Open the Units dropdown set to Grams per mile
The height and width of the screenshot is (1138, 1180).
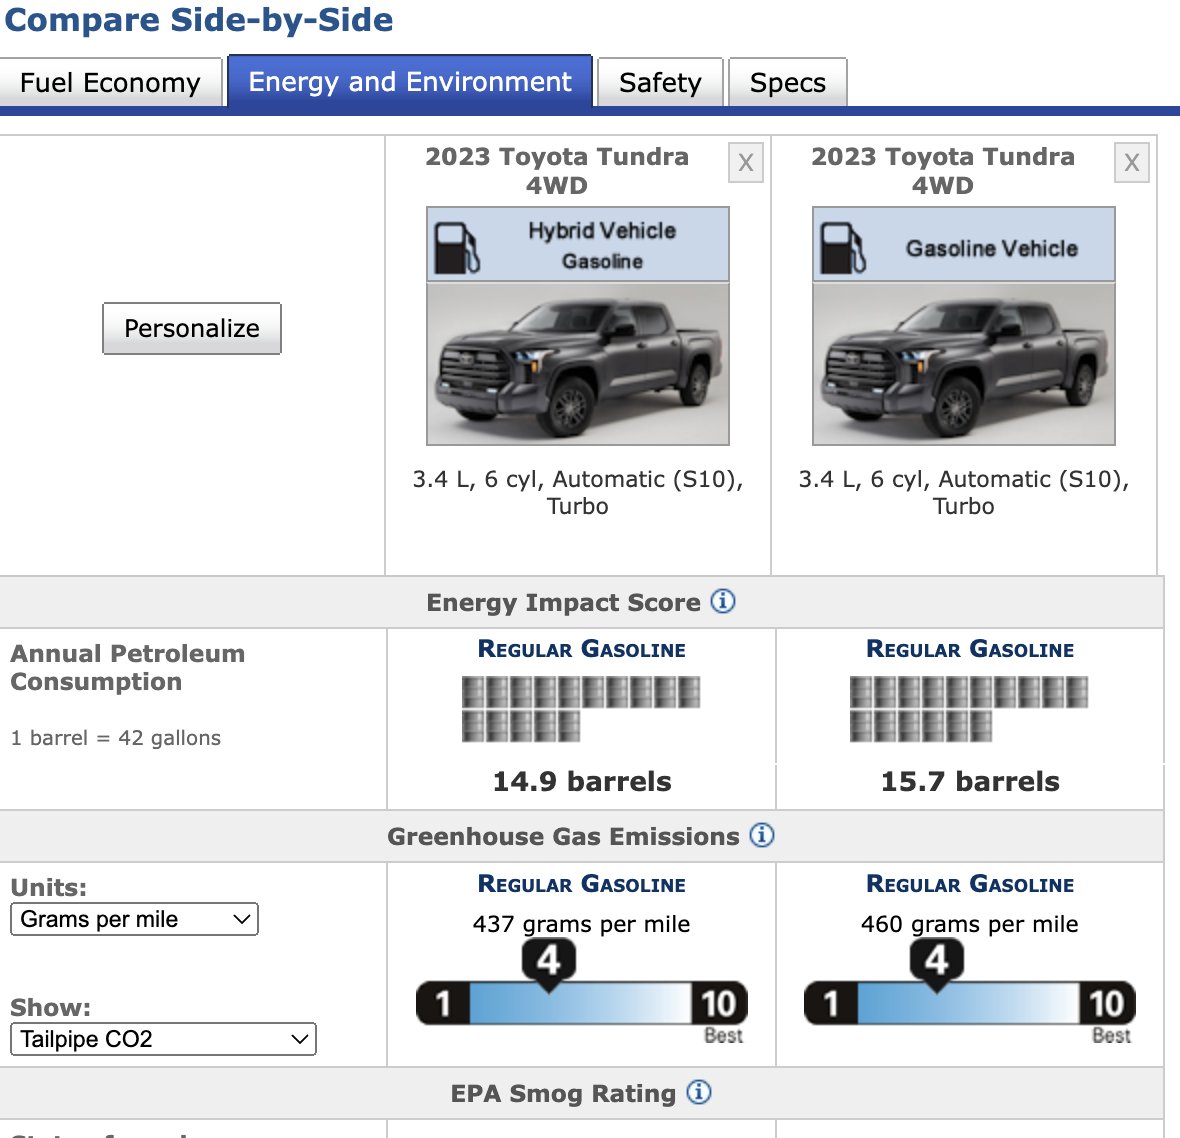(x=134, y=919)
